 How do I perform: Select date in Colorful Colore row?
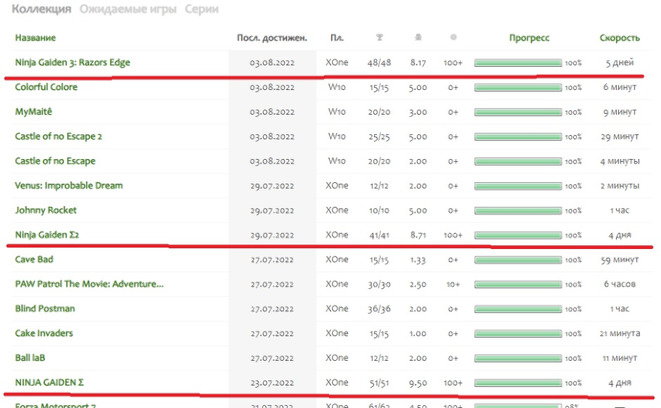272,87
